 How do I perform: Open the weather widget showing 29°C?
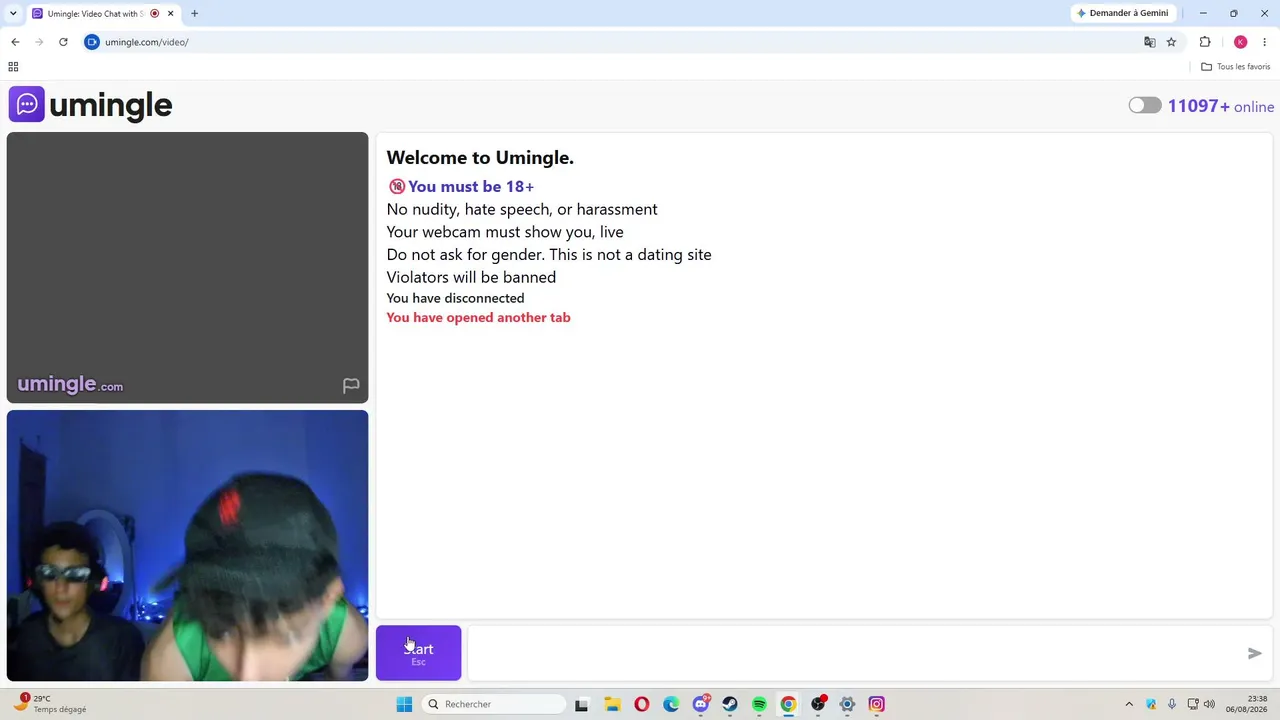click(x=50, y=704)
